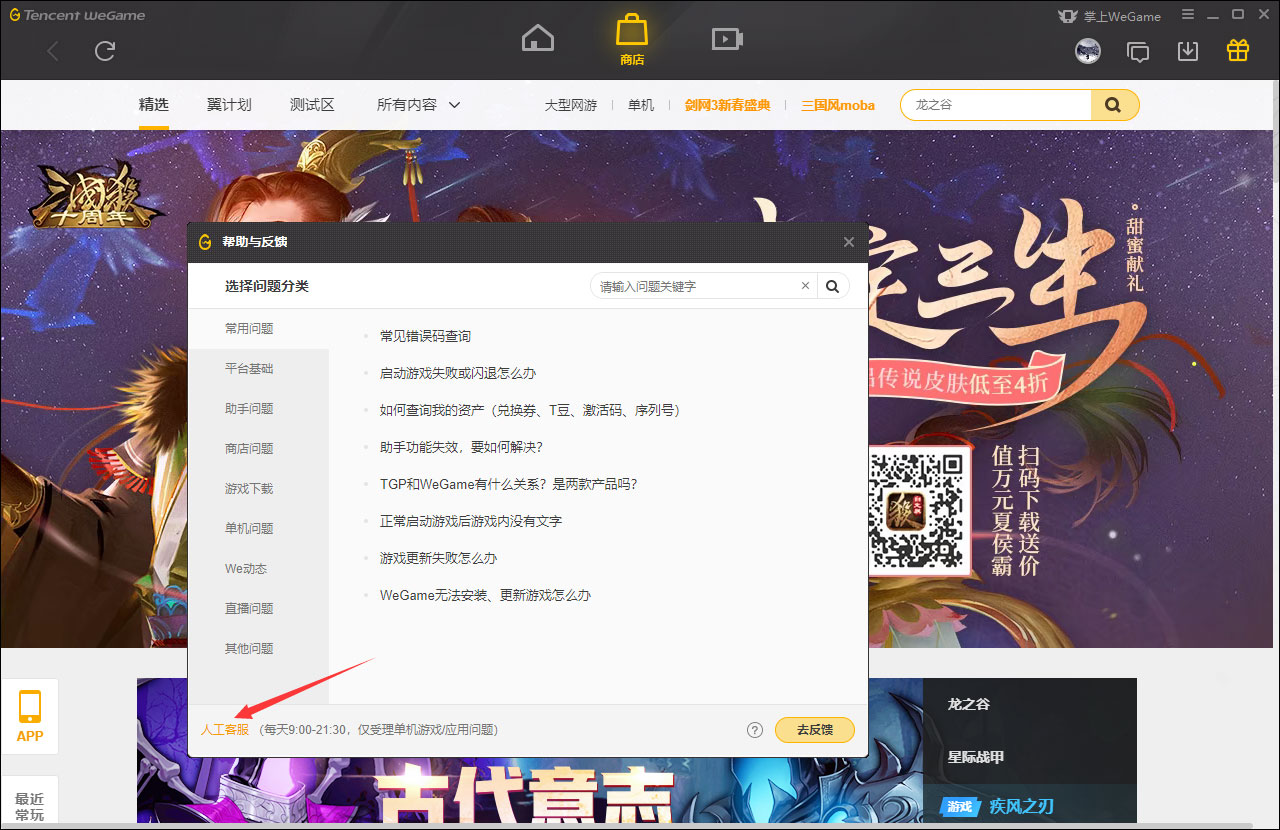Image resolution: width=1280 pixels, height=830 pixels.
Task: Switch to the 翼计划 tab
Action: (228, 104)
